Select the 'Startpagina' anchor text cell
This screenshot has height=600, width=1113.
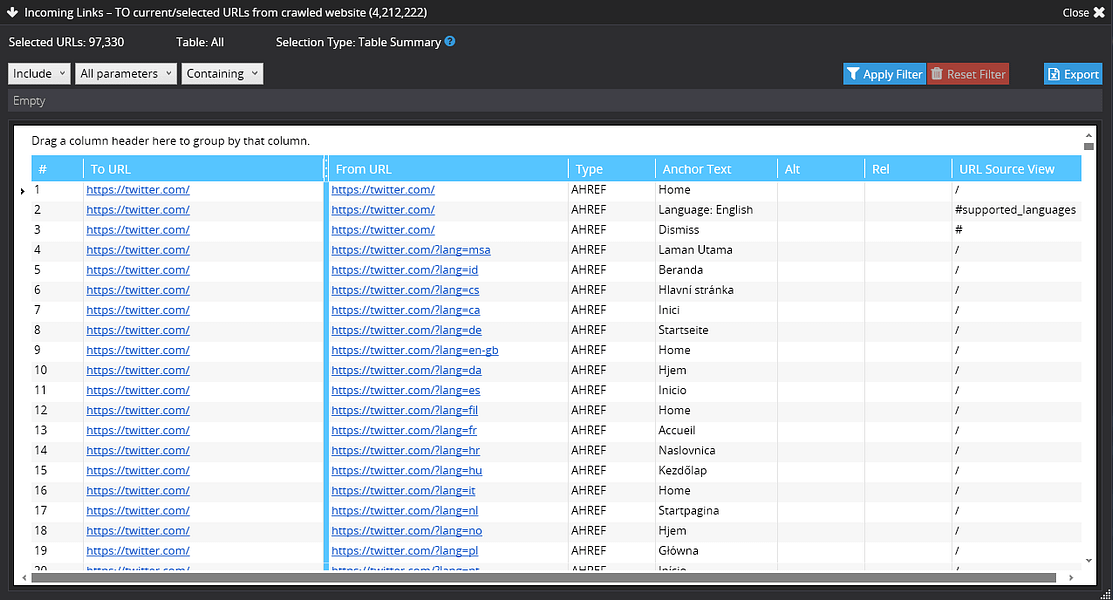point(716,511)
